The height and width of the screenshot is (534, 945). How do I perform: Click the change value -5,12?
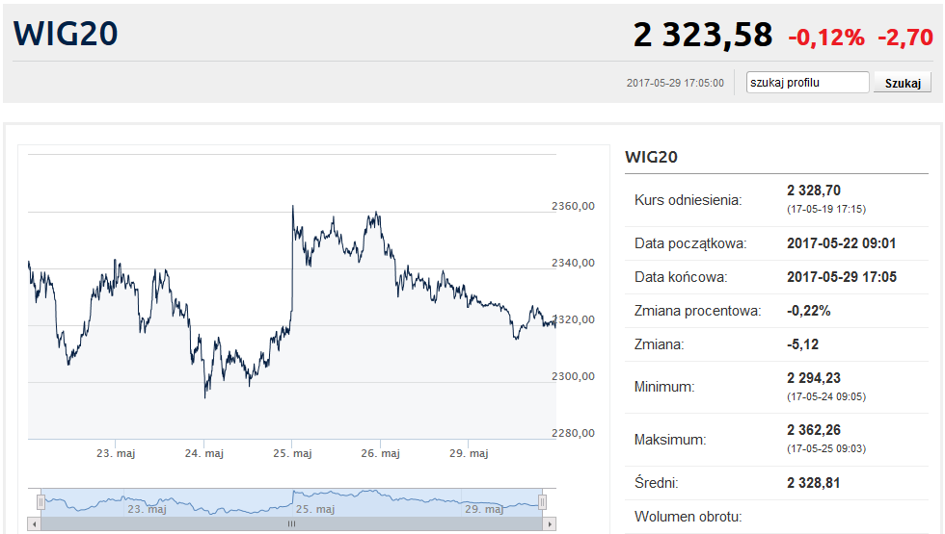(803, 345)
